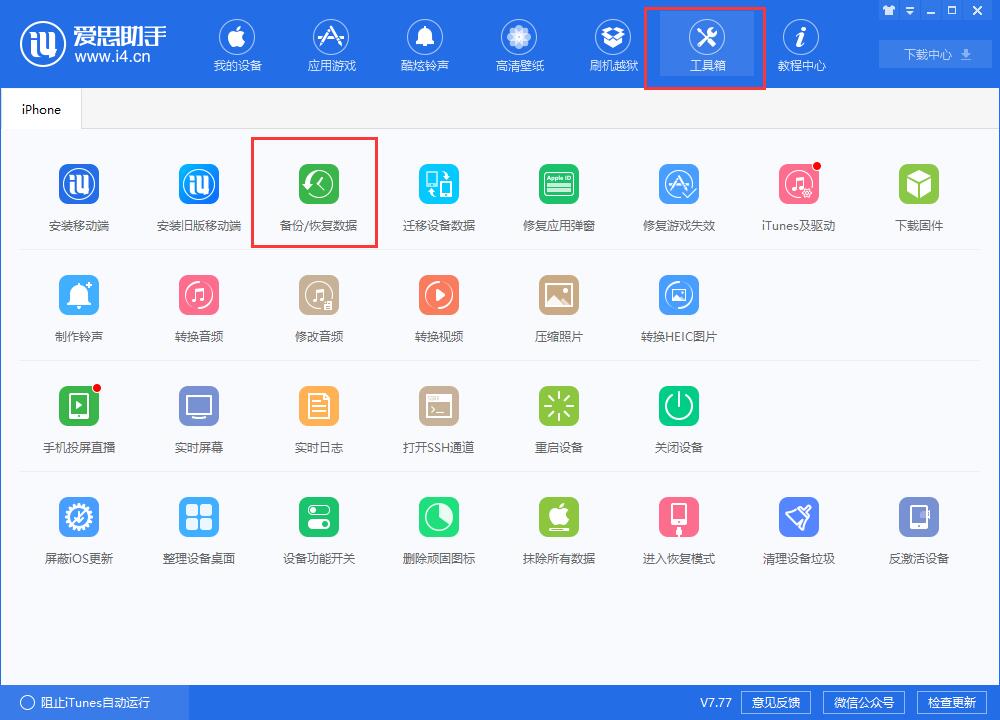Pin window on top with crown icon
This screenshot has width=1000, height=720.
tap(888, 10)
